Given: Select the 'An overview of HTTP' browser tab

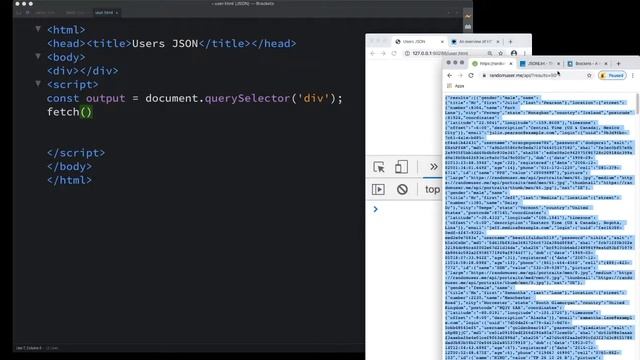Looking at the screenshot, I should [476, 42].
